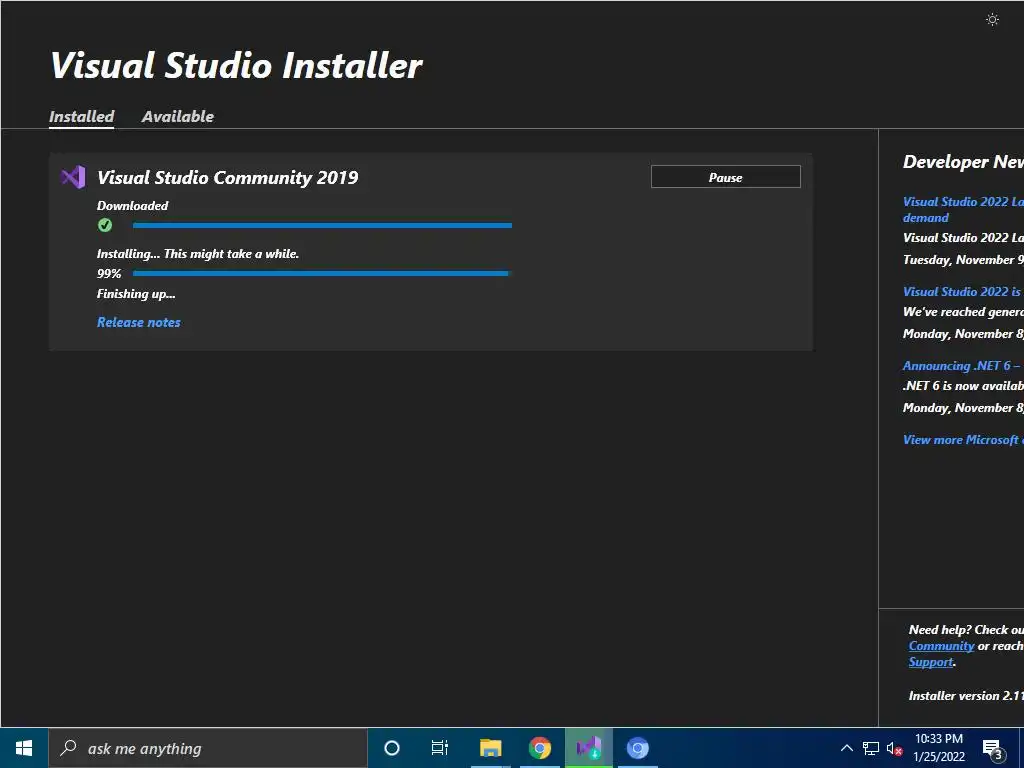The image size is (1024, 768).
Task: Pause the Visual Studio installation
Action: tap(726, 177)
